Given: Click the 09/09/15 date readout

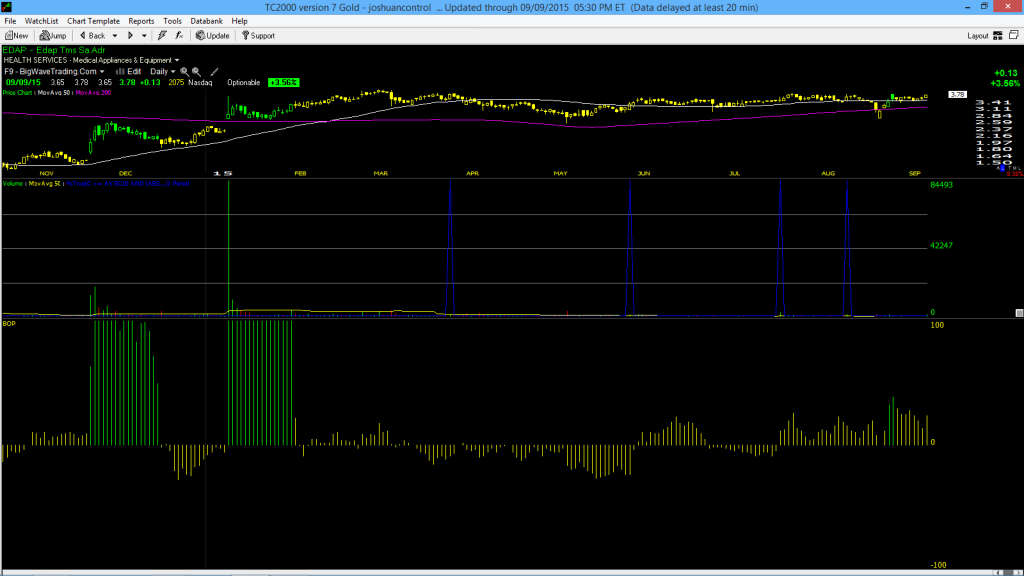Looking at the screenshot, I should 24,82.
